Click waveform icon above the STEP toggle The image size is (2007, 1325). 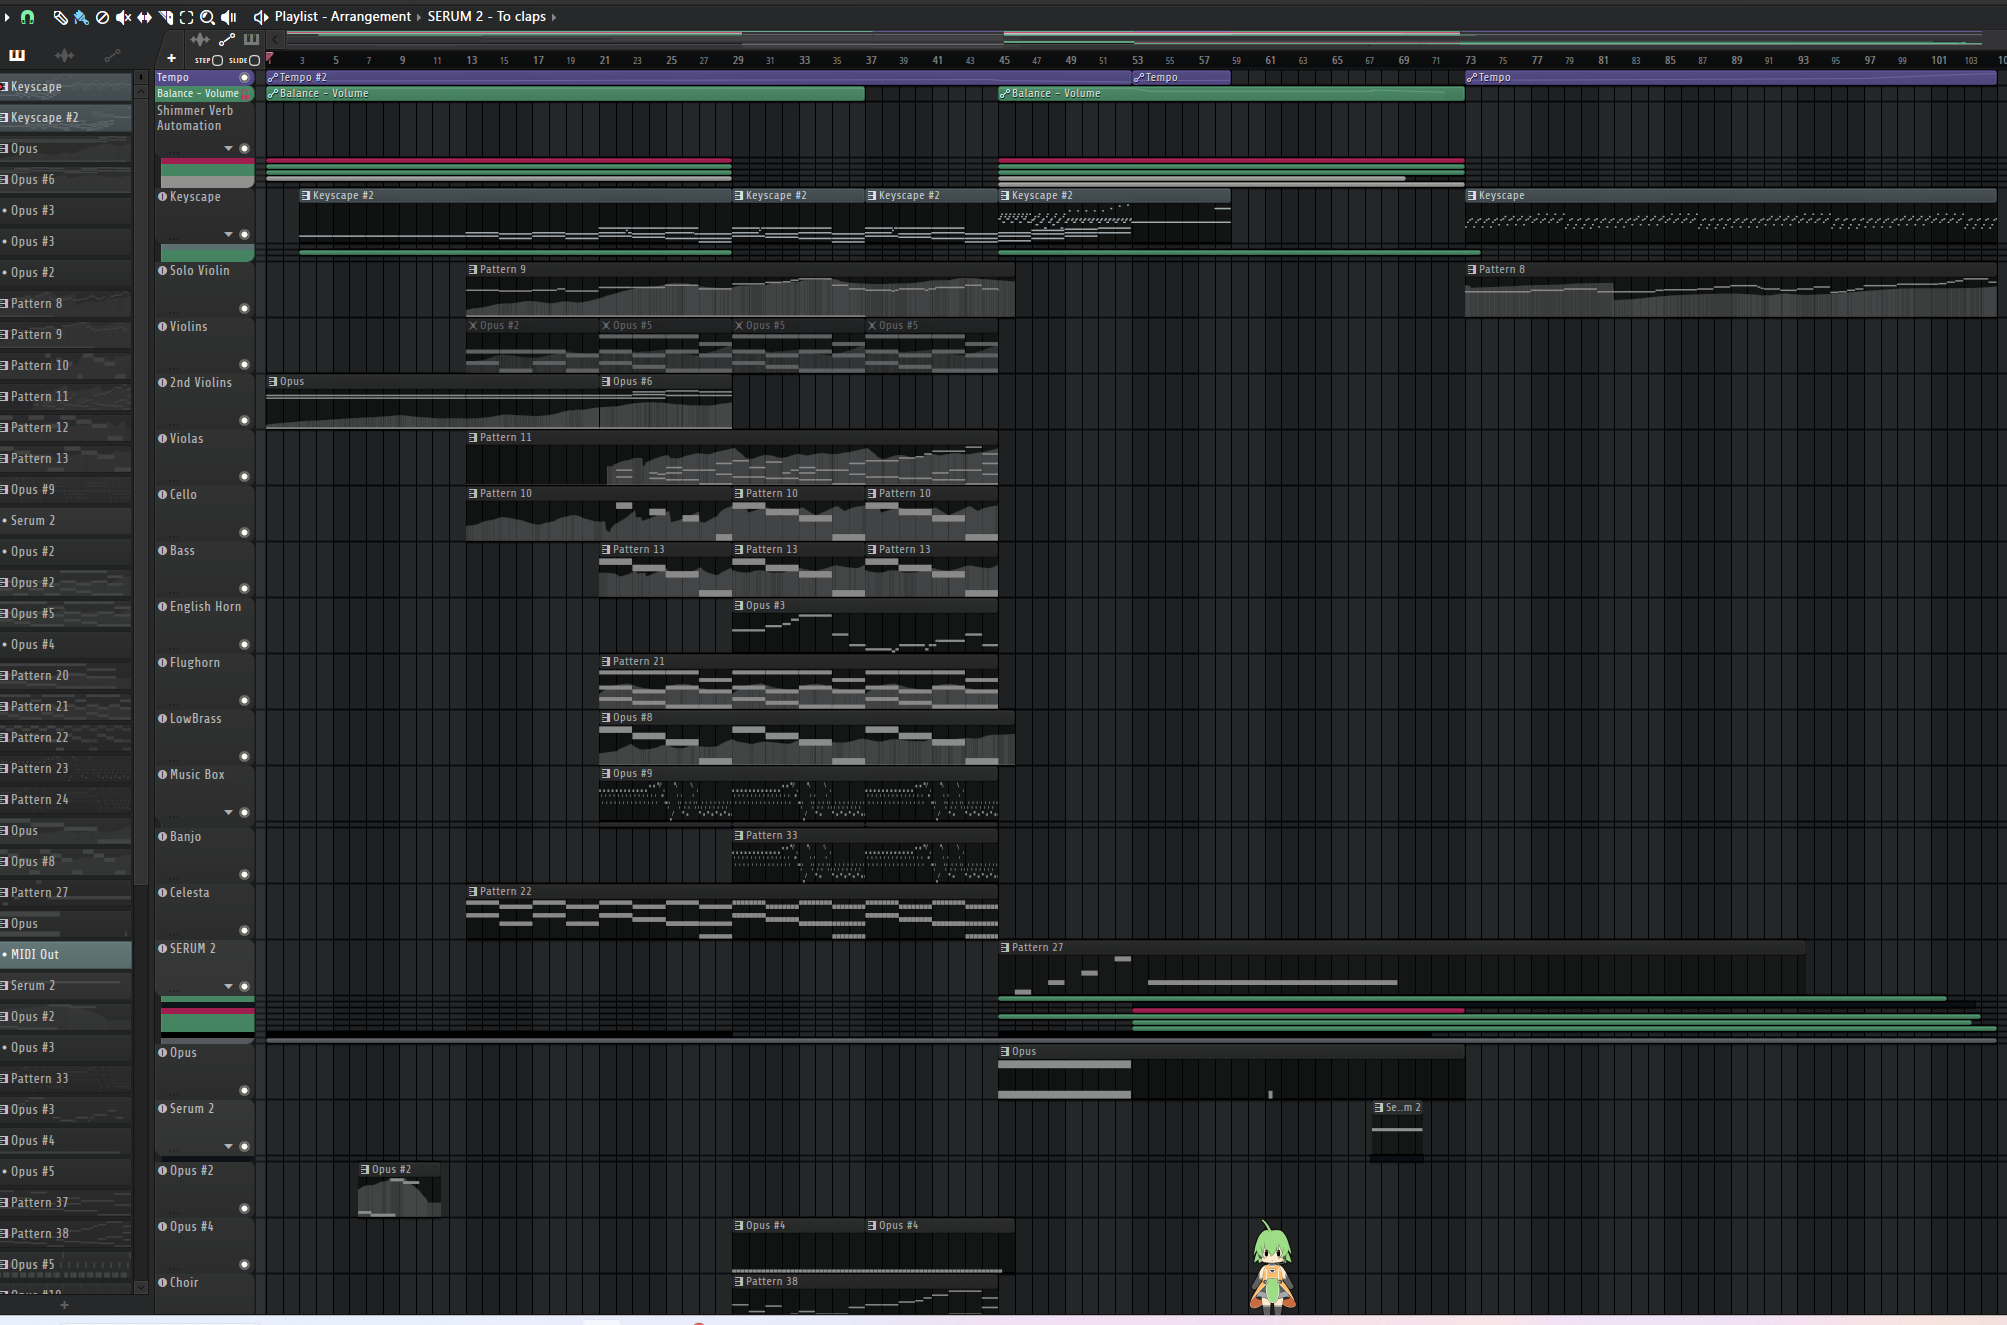(x=200, y=40)
